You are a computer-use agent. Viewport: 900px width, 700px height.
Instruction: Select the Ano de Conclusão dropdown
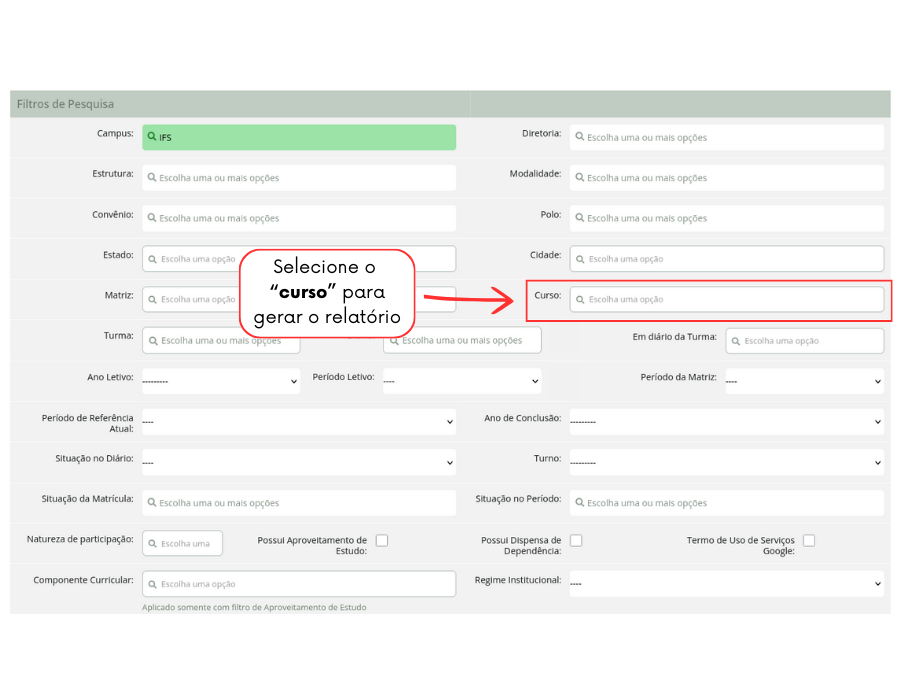(726, 421)
